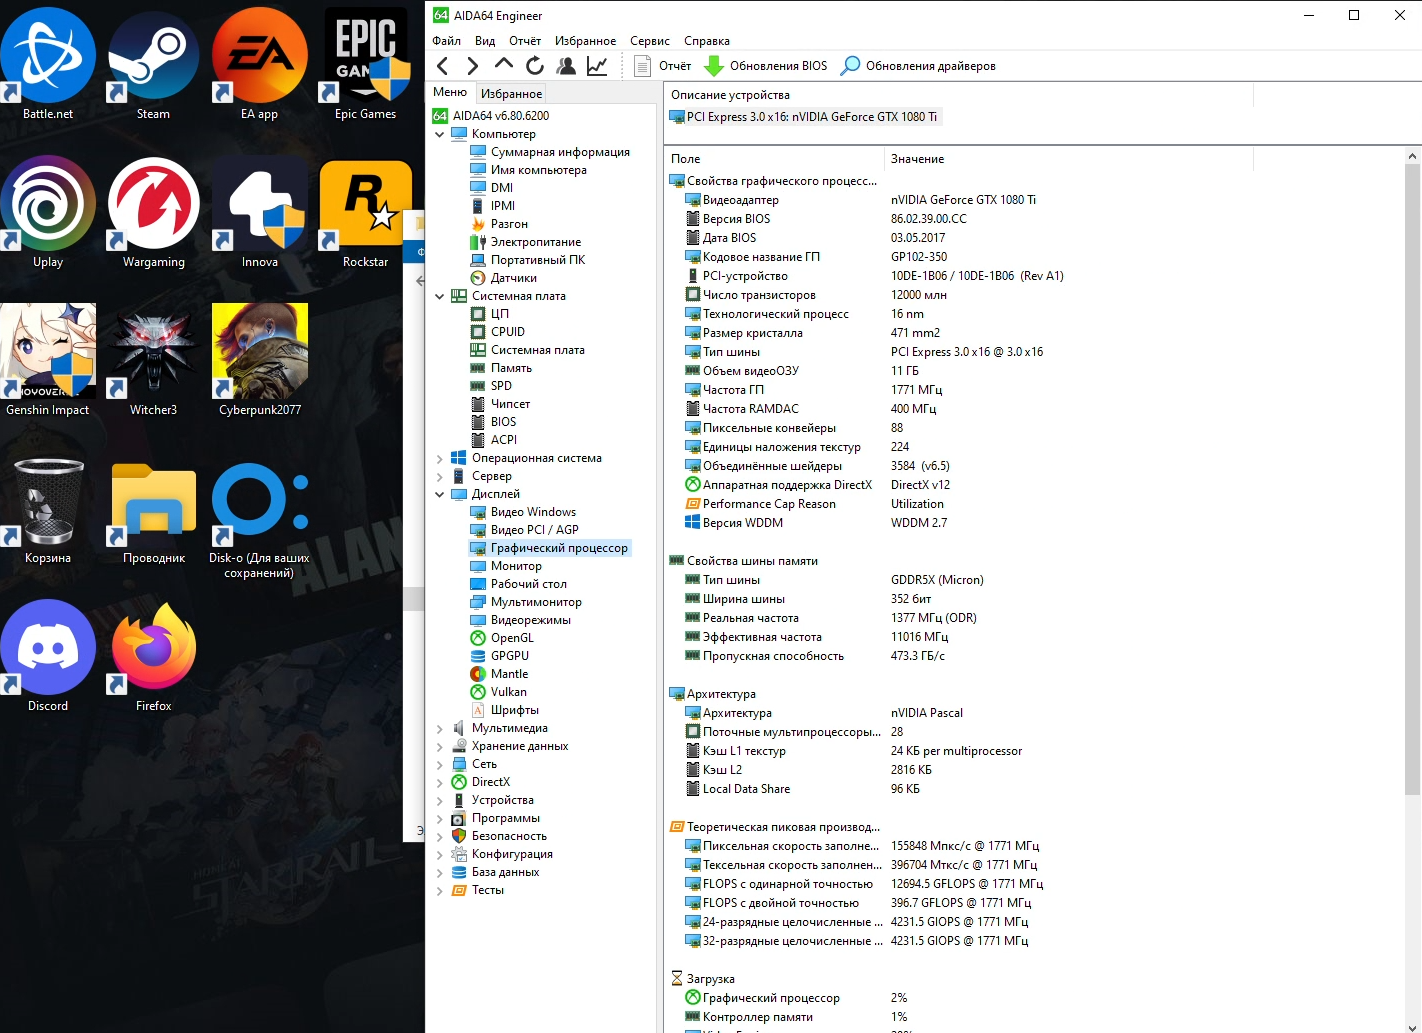Expand the Хранение данных tree node
1422x1033 pixels.
tap(439, 746)
